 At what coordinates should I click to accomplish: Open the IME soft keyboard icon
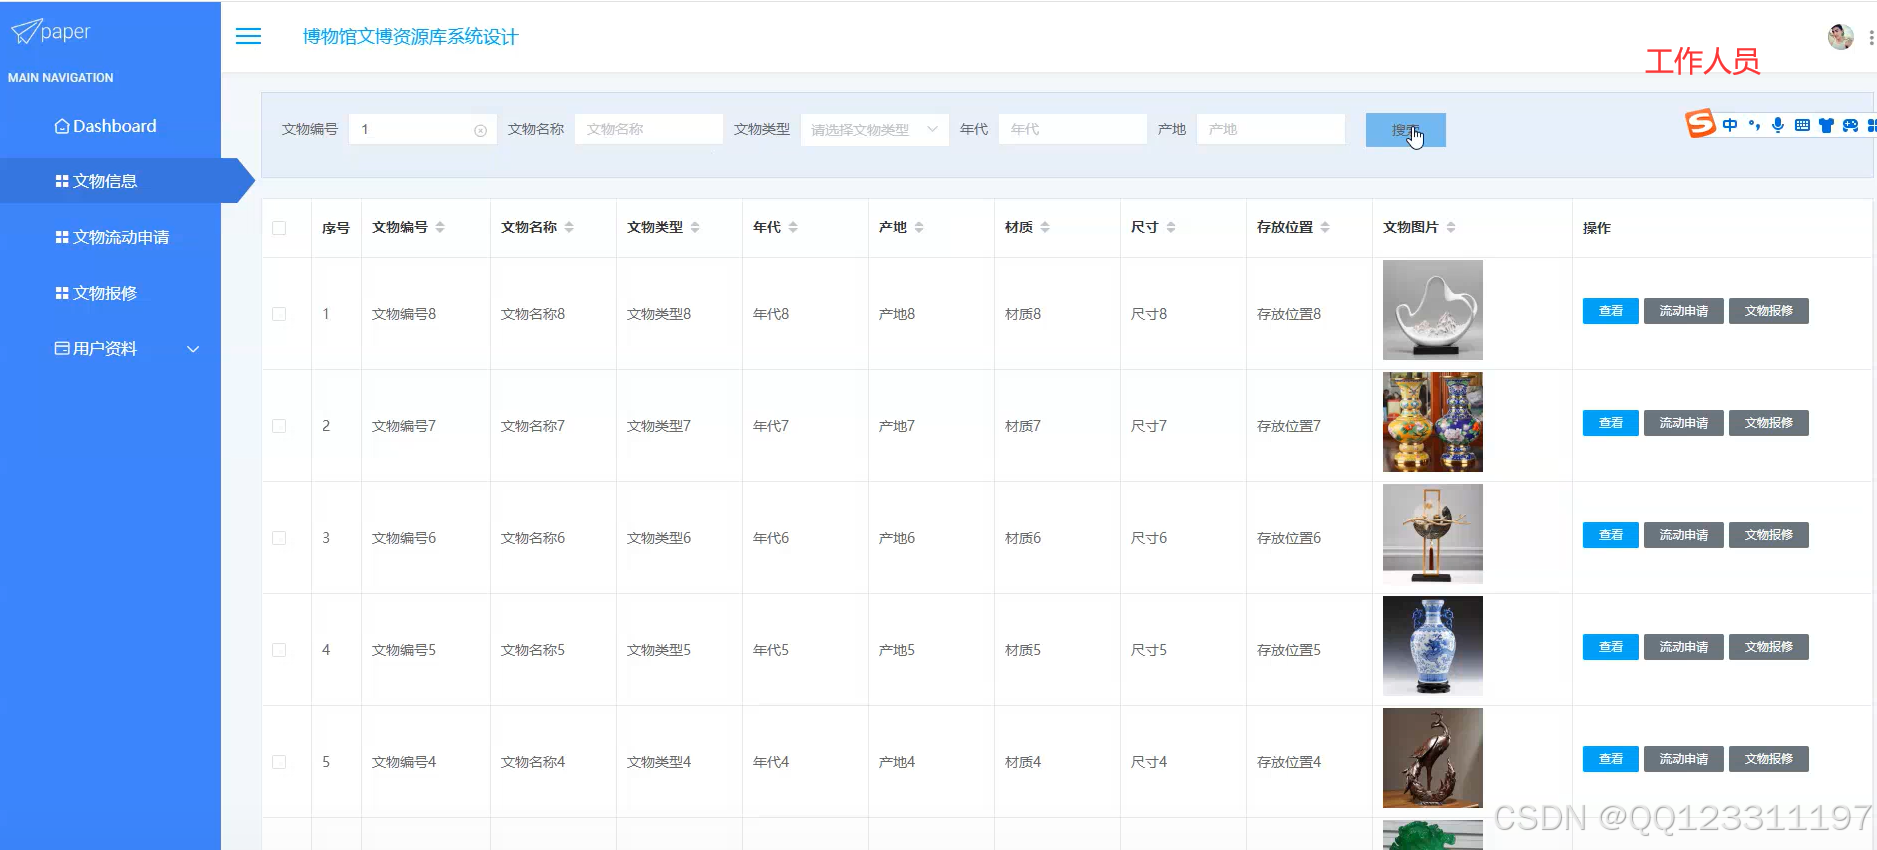tap(1802, 125)
